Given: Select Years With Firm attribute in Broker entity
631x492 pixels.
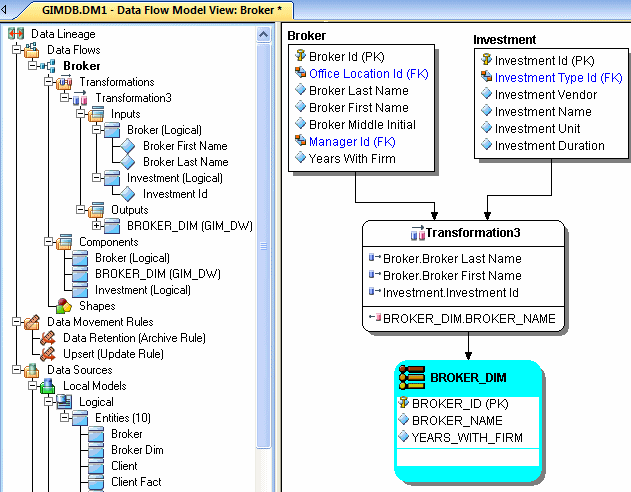Looking at the screenshot, I should pos(352,159).
